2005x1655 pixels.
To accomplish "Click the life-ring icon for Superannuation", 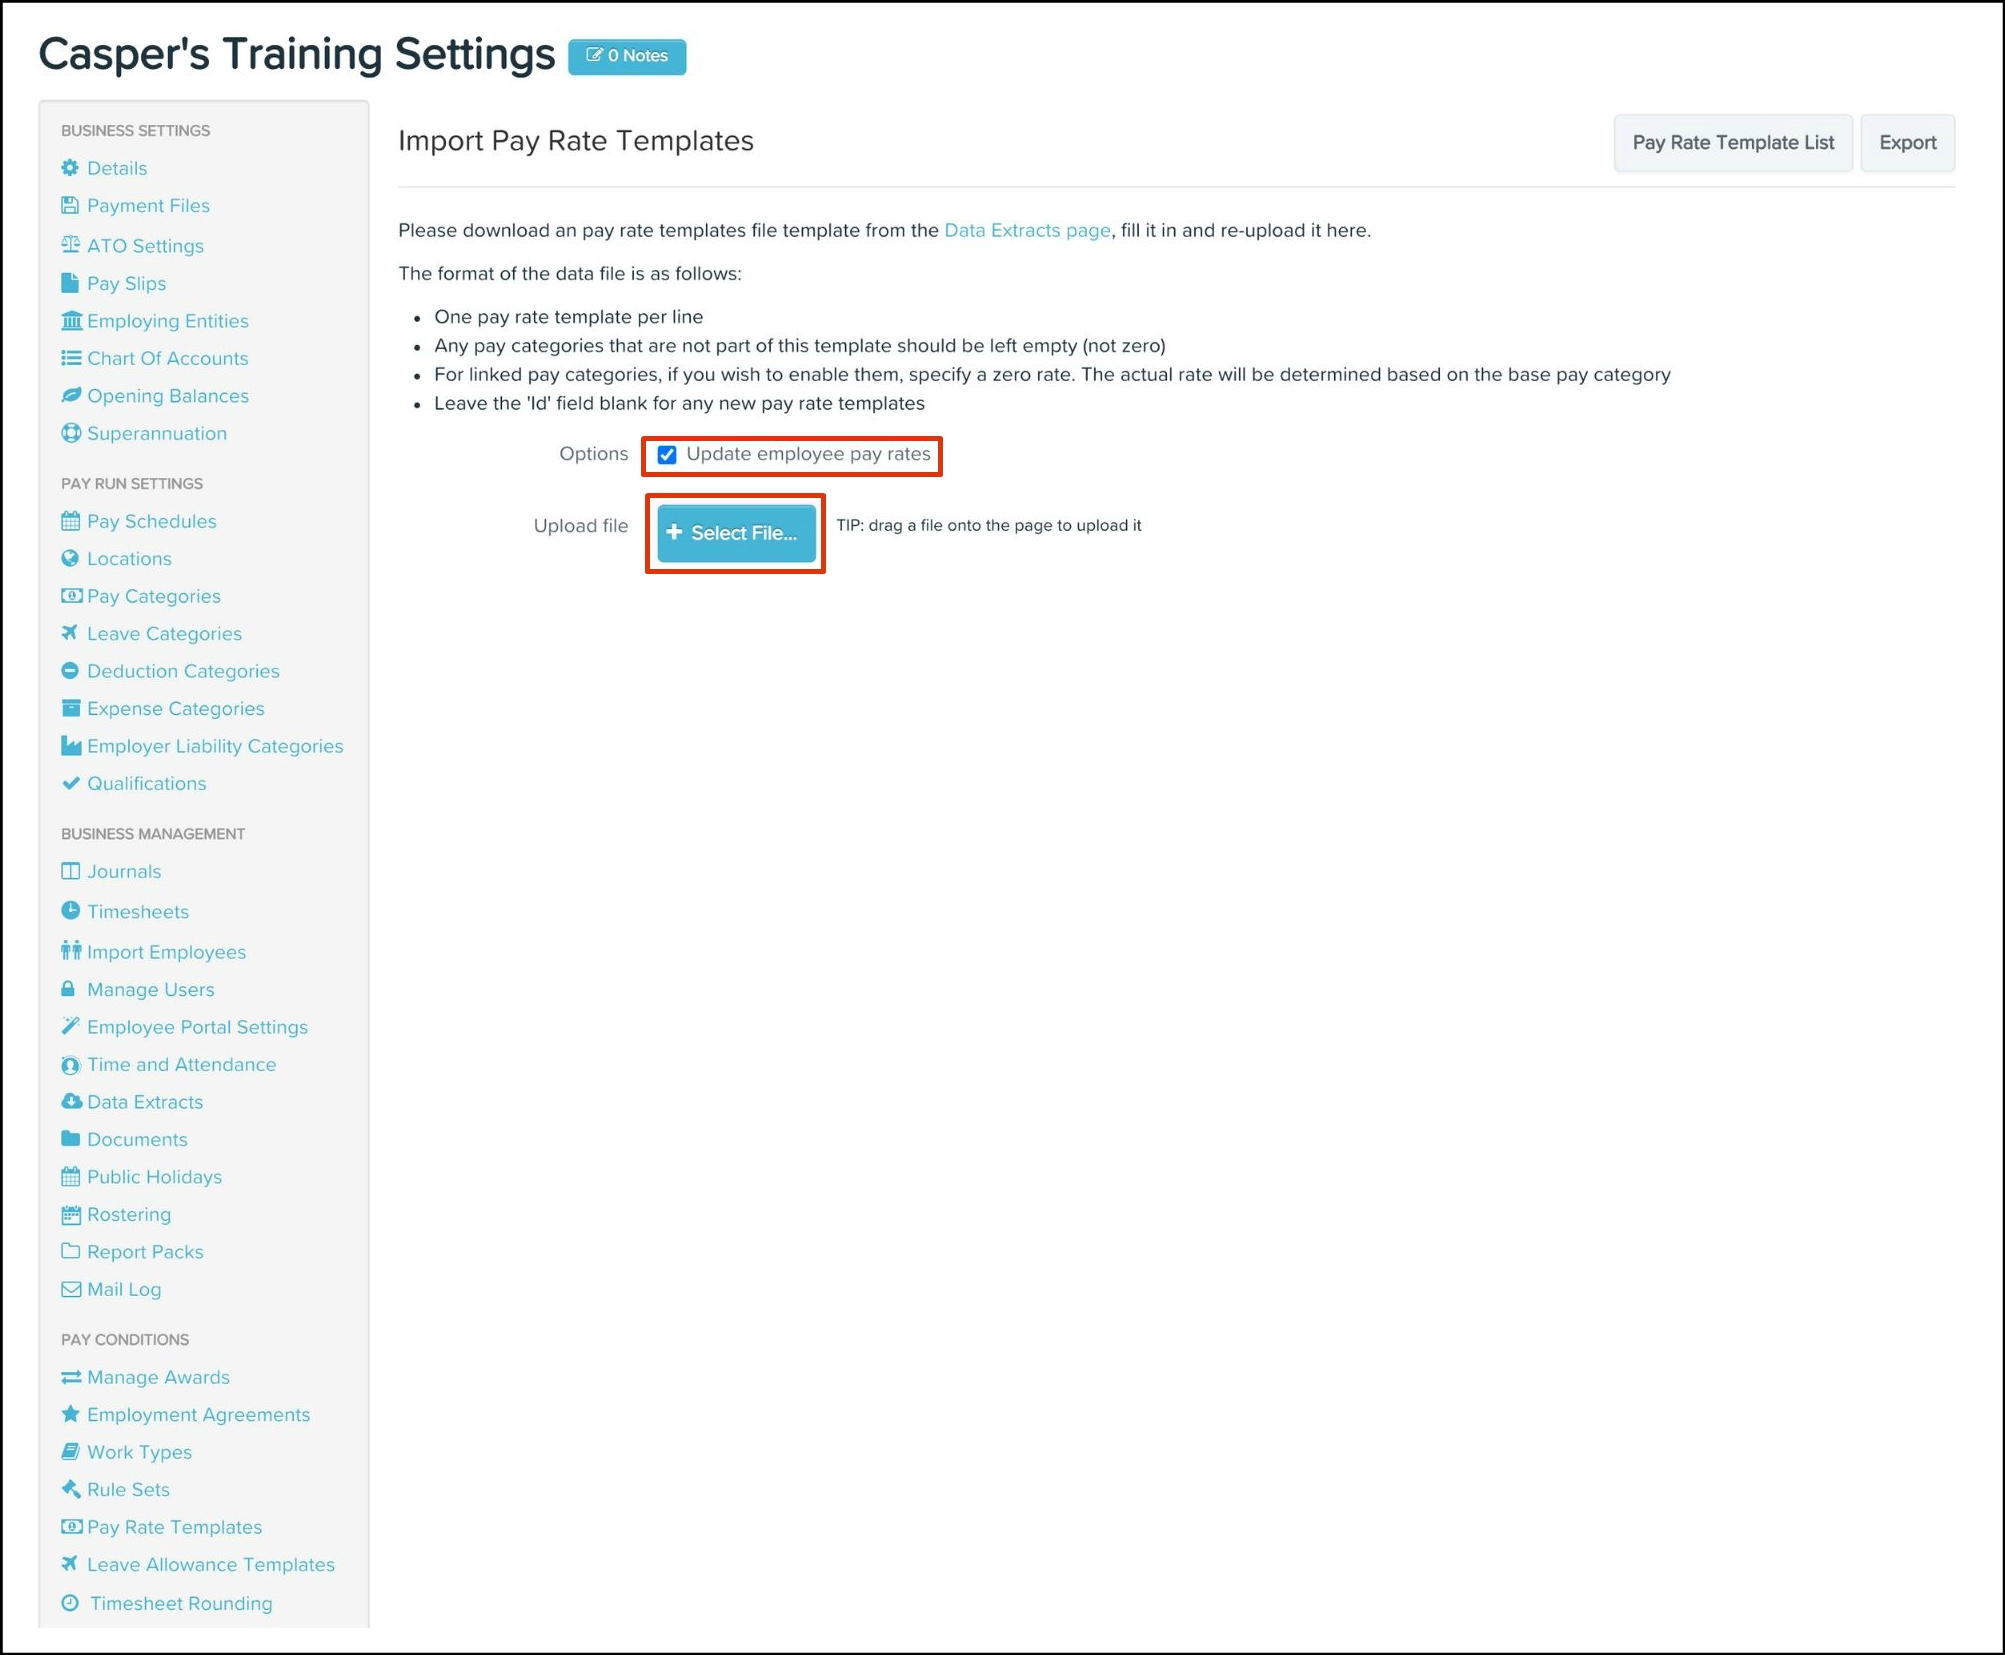I will click(70, 433).
